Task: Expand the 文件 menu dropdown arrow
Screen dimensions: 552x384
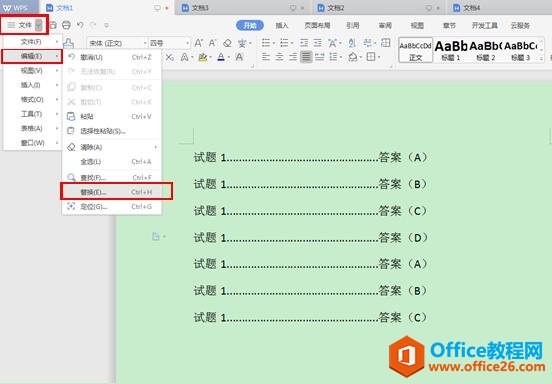Action: pos(39,25)
